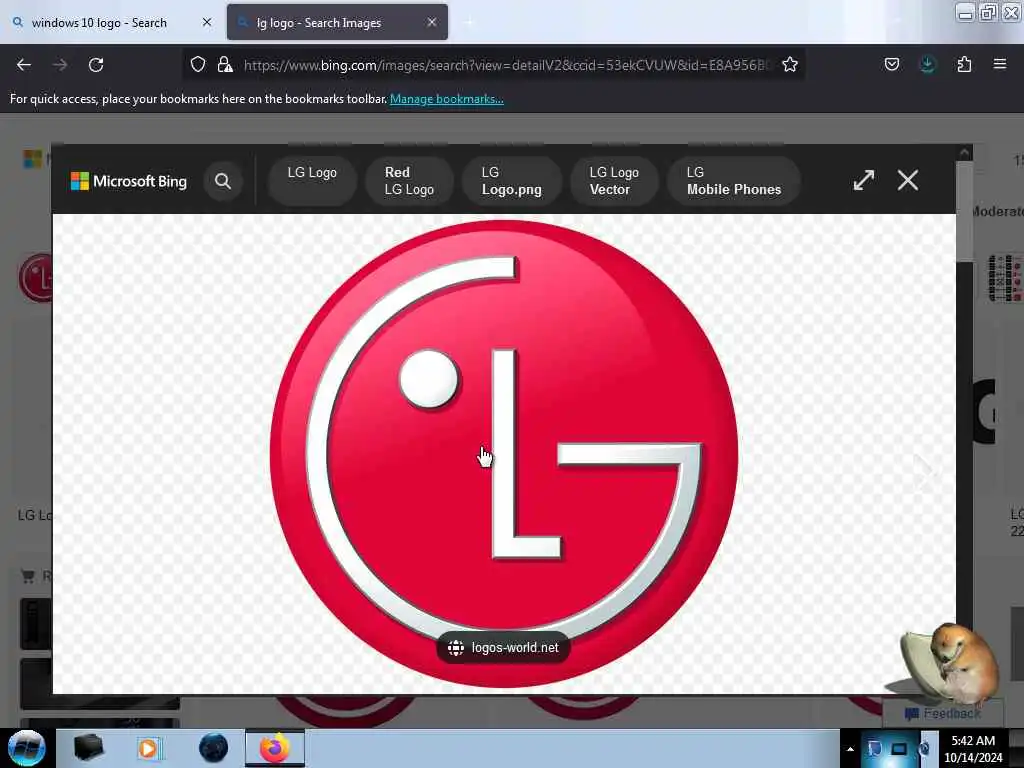Select the Red LG Logo suggestion chip

coord(409,181)
